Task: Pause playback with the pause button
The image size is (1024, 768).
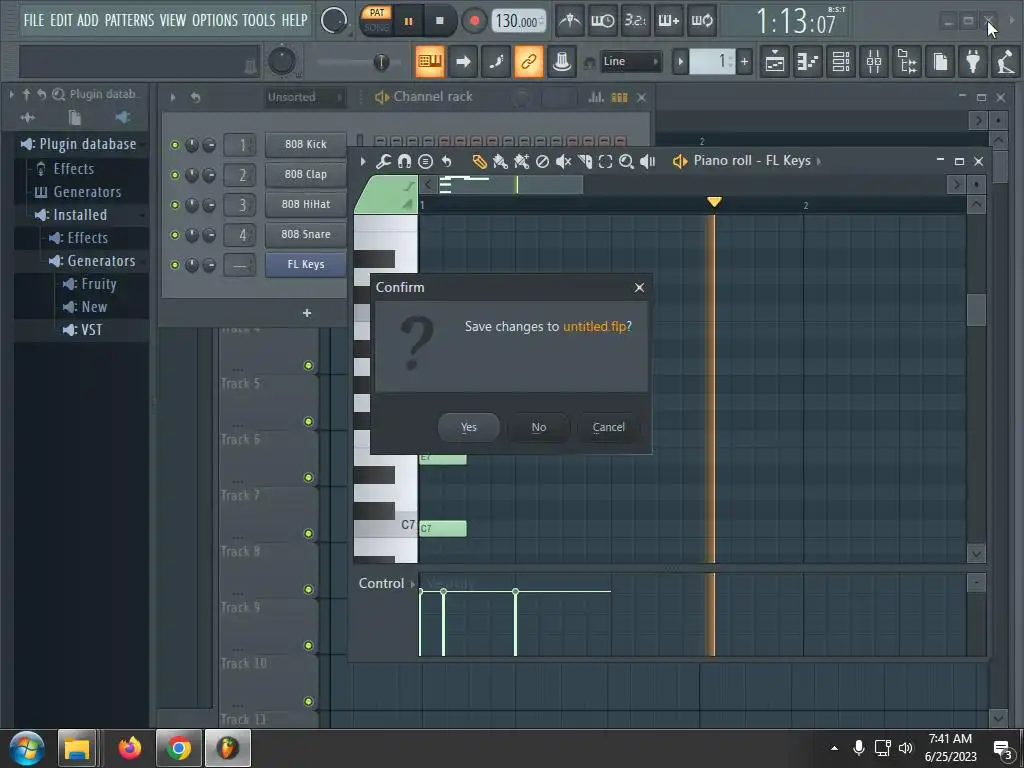Action: click(408, 21)
